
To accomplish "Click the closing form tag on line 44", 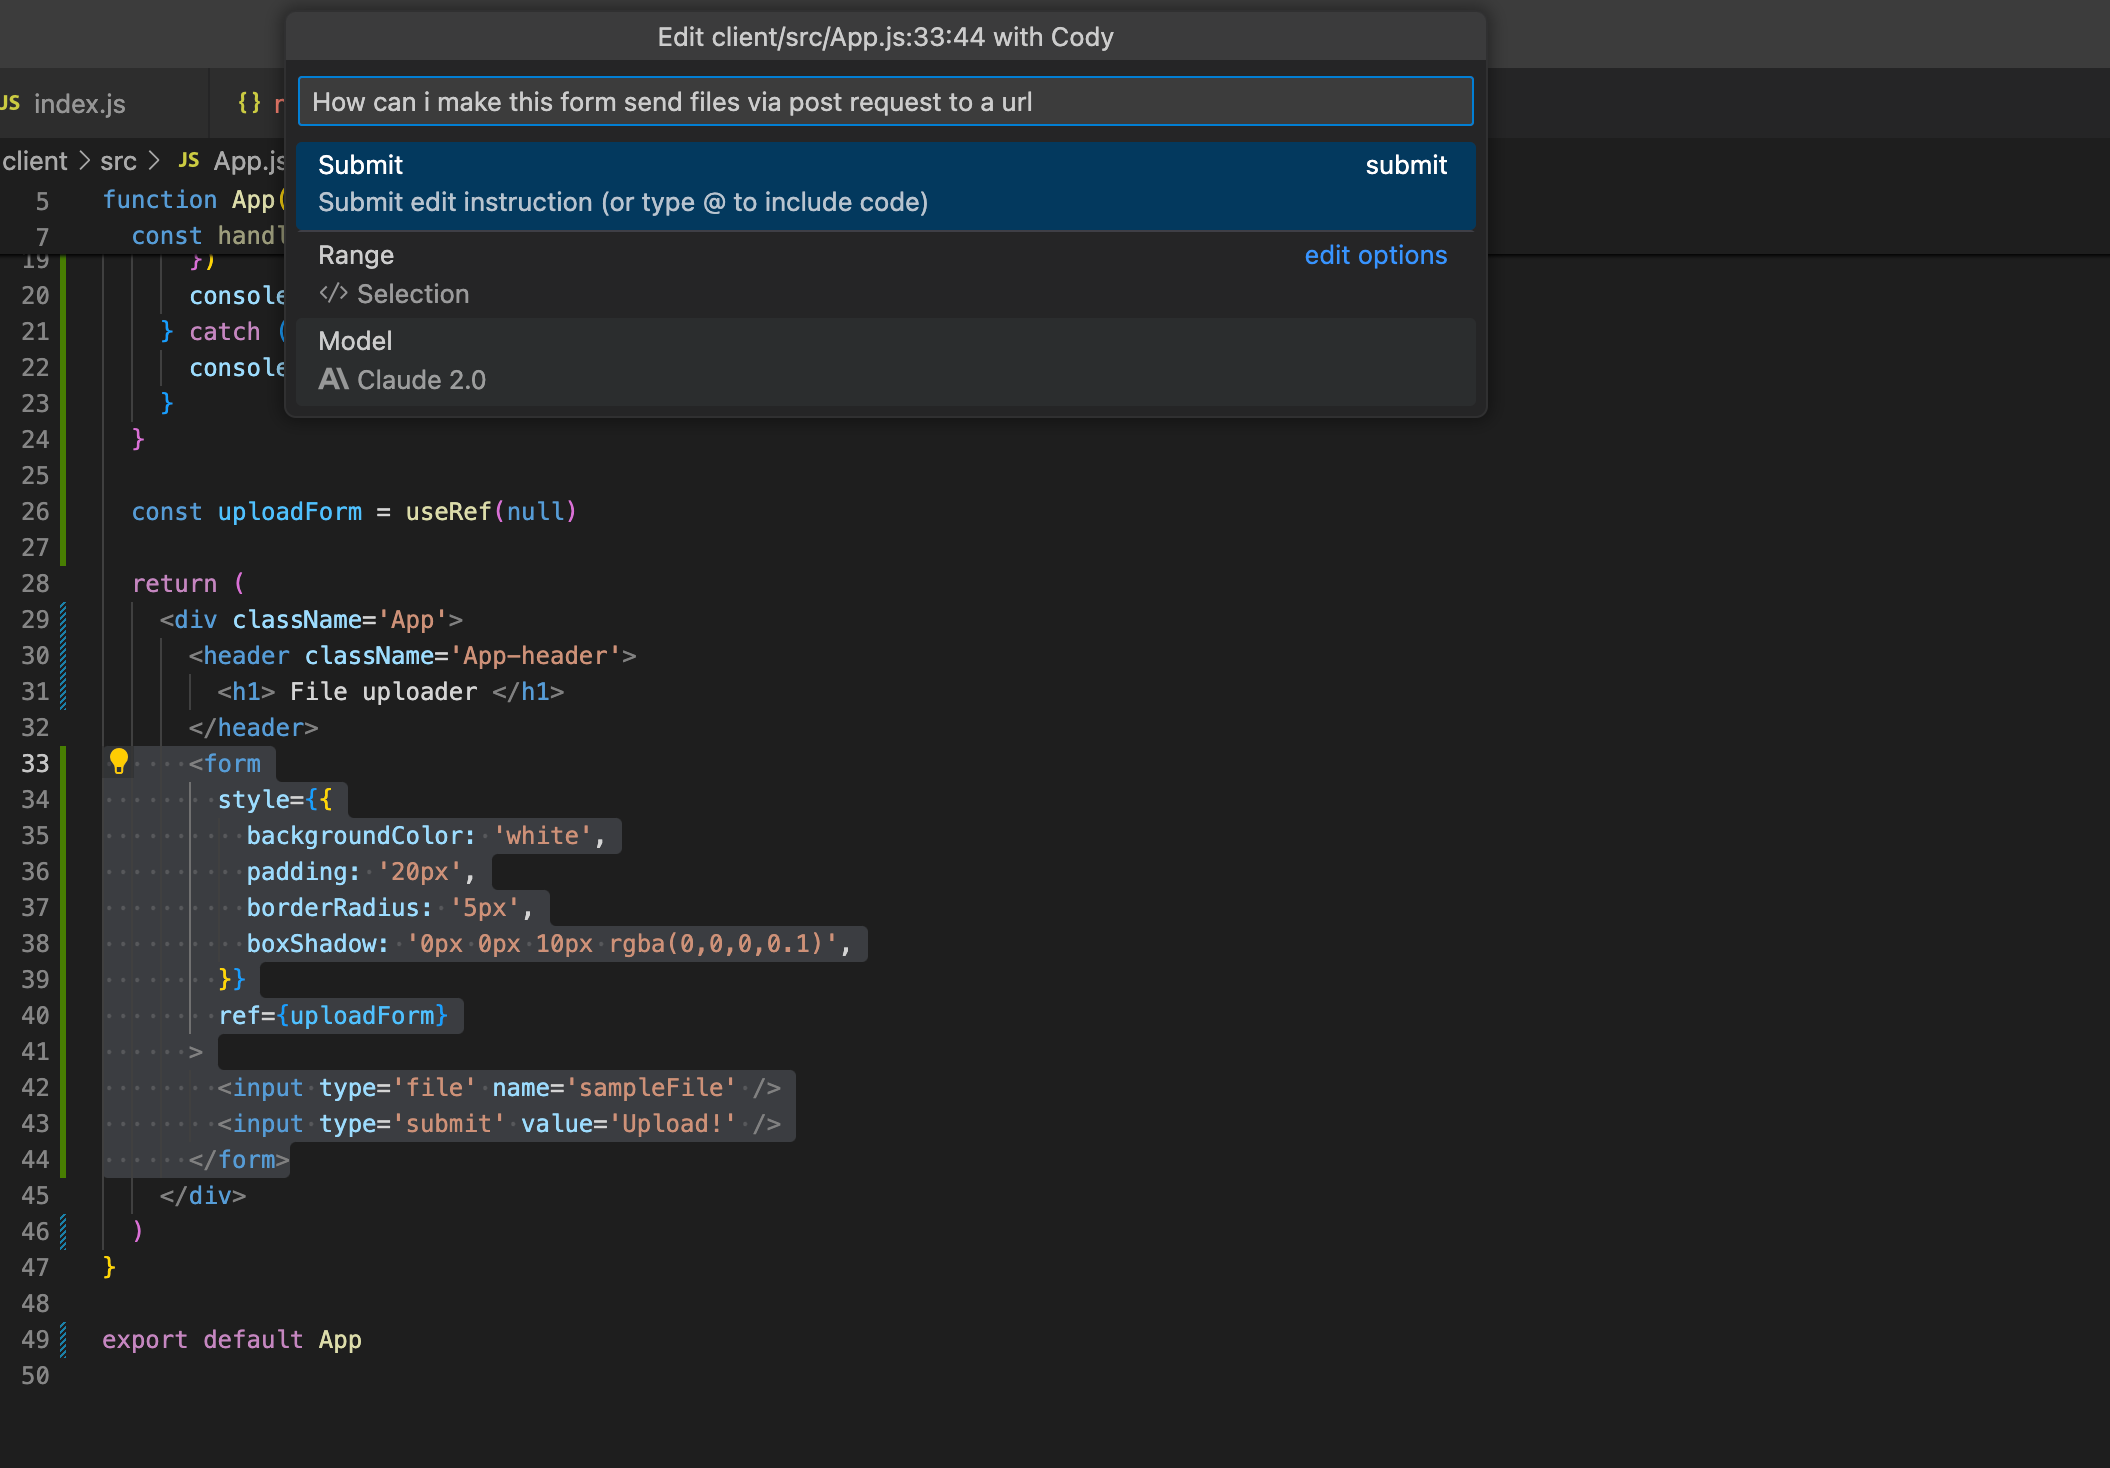I will pyautogui.click(x=239, y=1160).
